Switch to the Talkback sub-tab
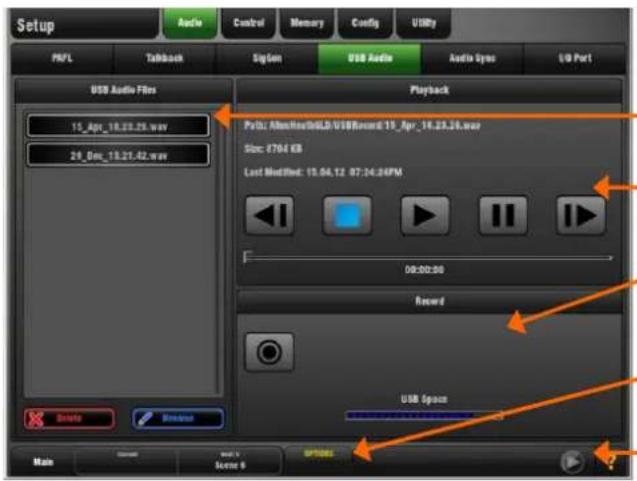 click(165, 58)
